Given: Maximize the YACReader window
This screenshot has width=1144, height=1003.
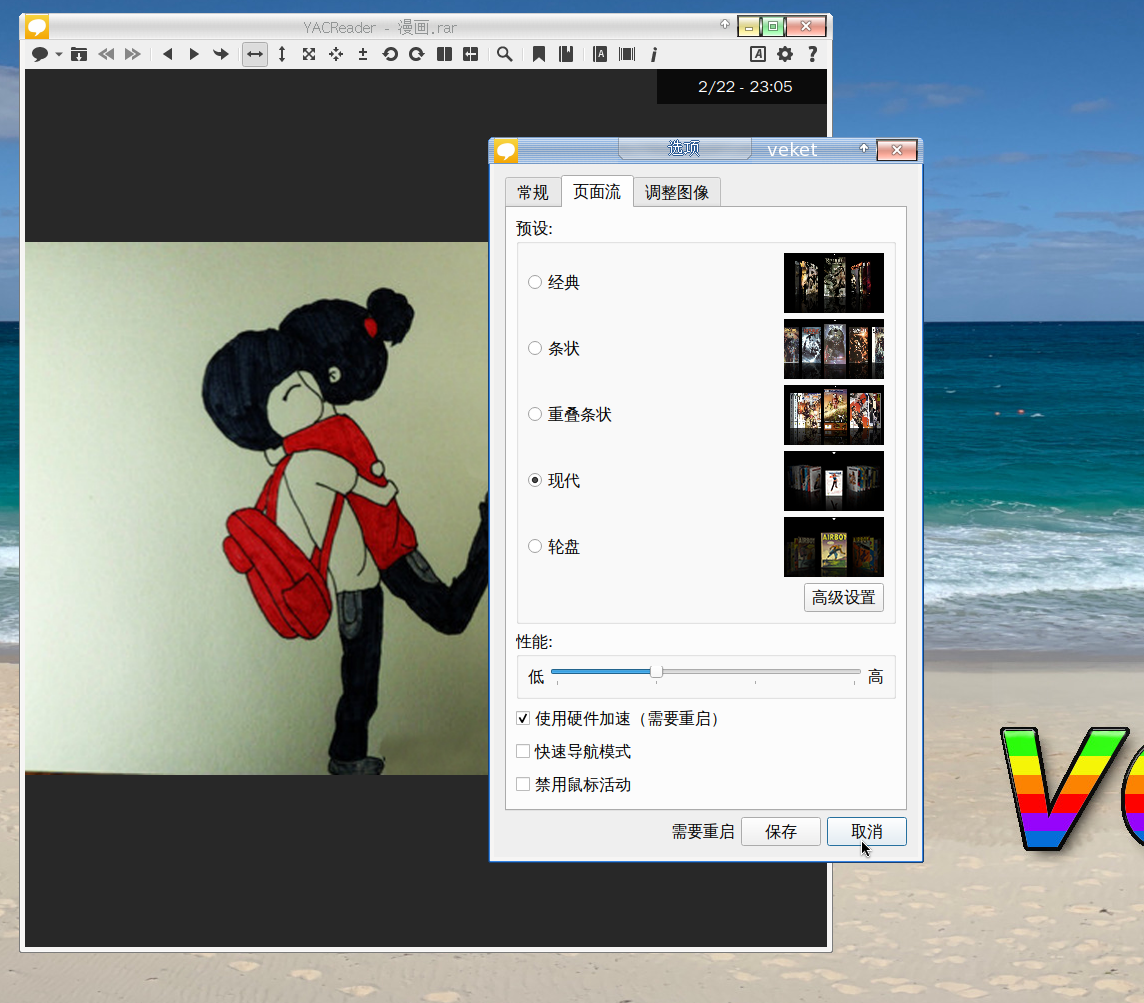Looking at the screenshot, I should 773,26.
